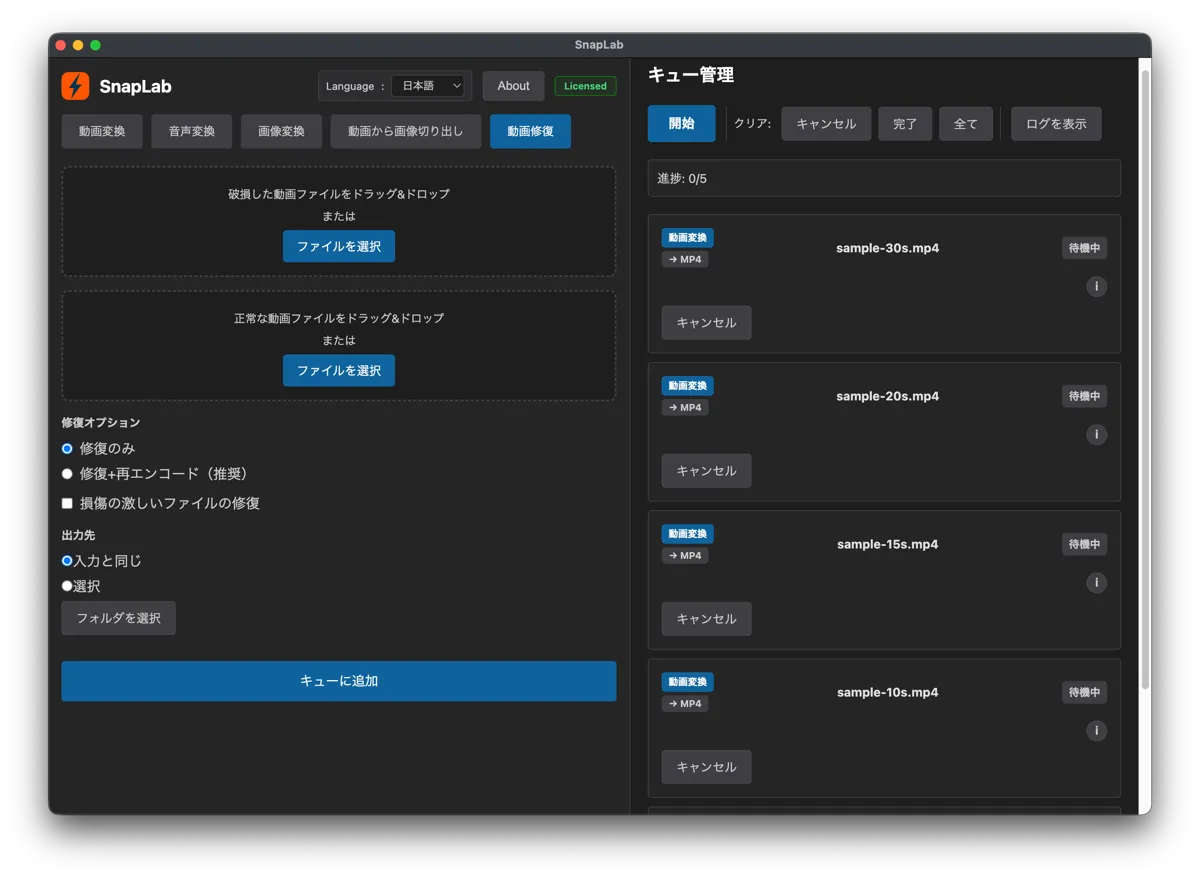The height and width of the screenshot is (879, 1200).
Task: Open info icon on sample-20s.mp4 queue item
Action: coord(1096,434)
